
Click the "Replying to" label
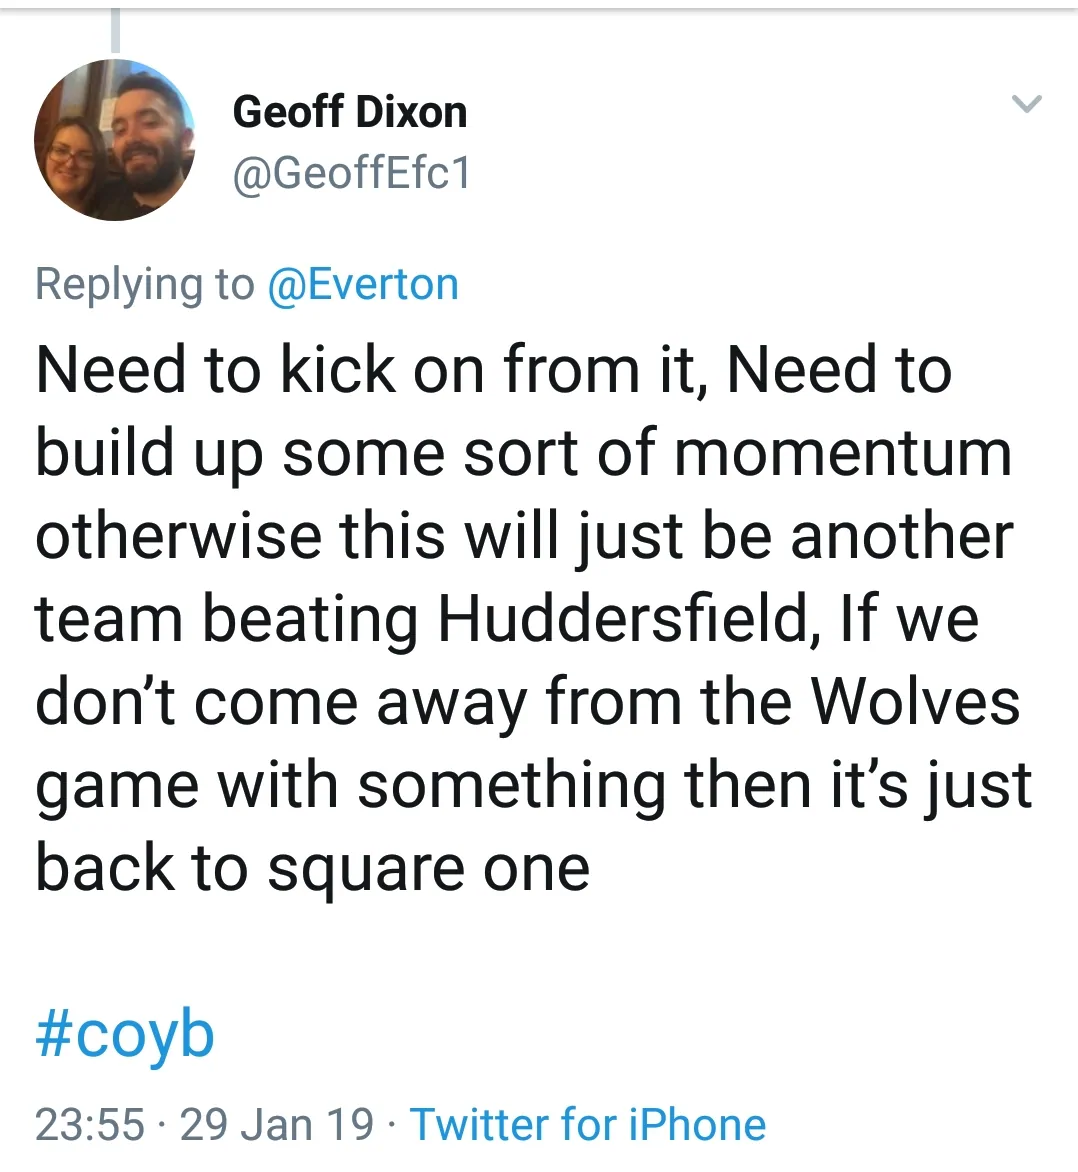click(145, 285)
